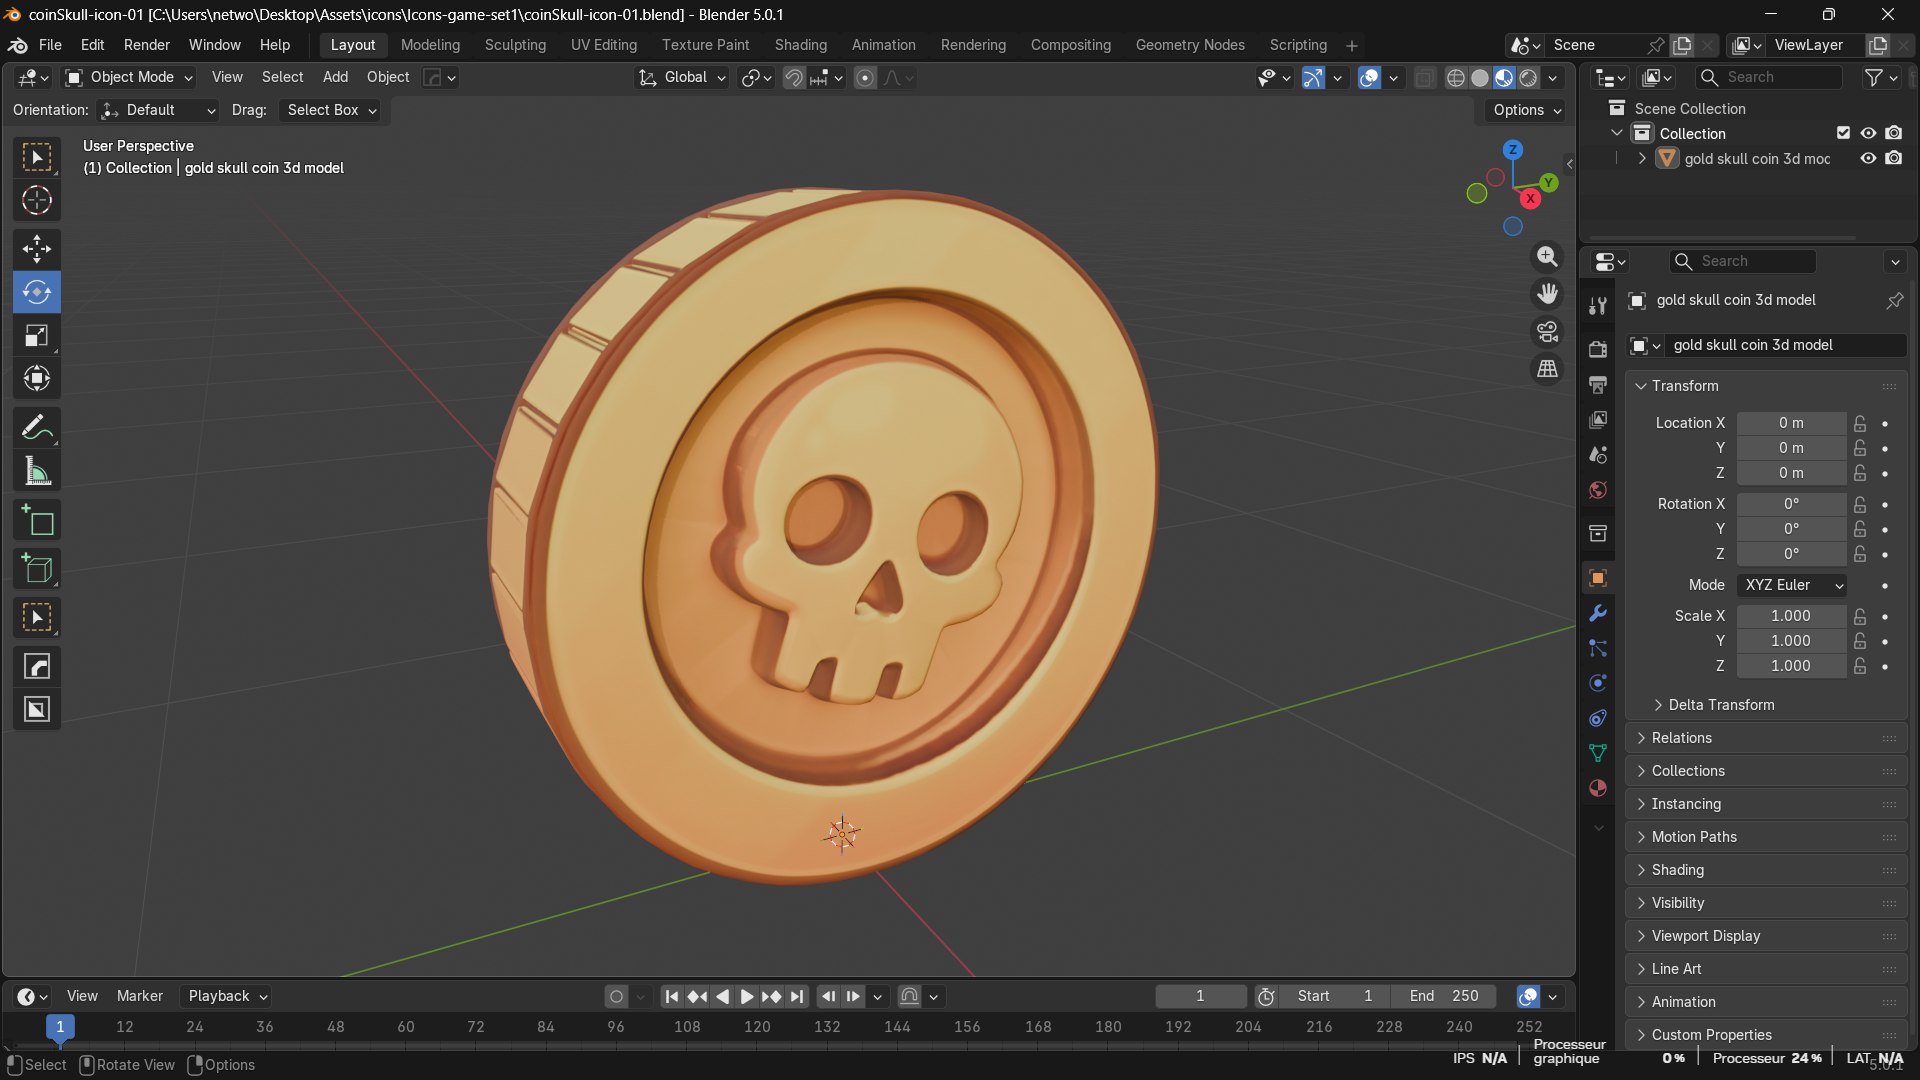Switch perspective/orthographic grid icon
1920x1080 pixels.
[x=1547, y=369]
